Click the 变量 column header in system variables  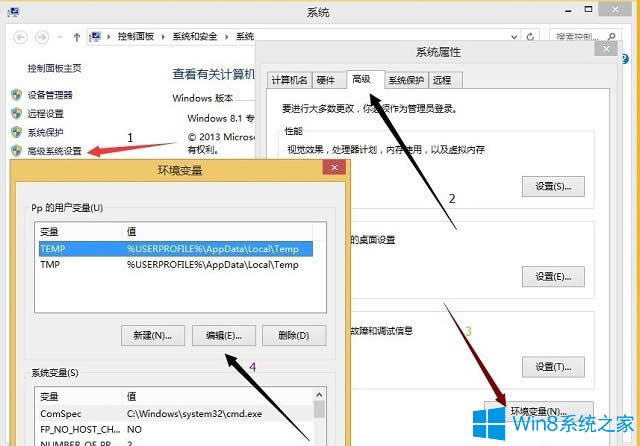click(x=49, y=397)
